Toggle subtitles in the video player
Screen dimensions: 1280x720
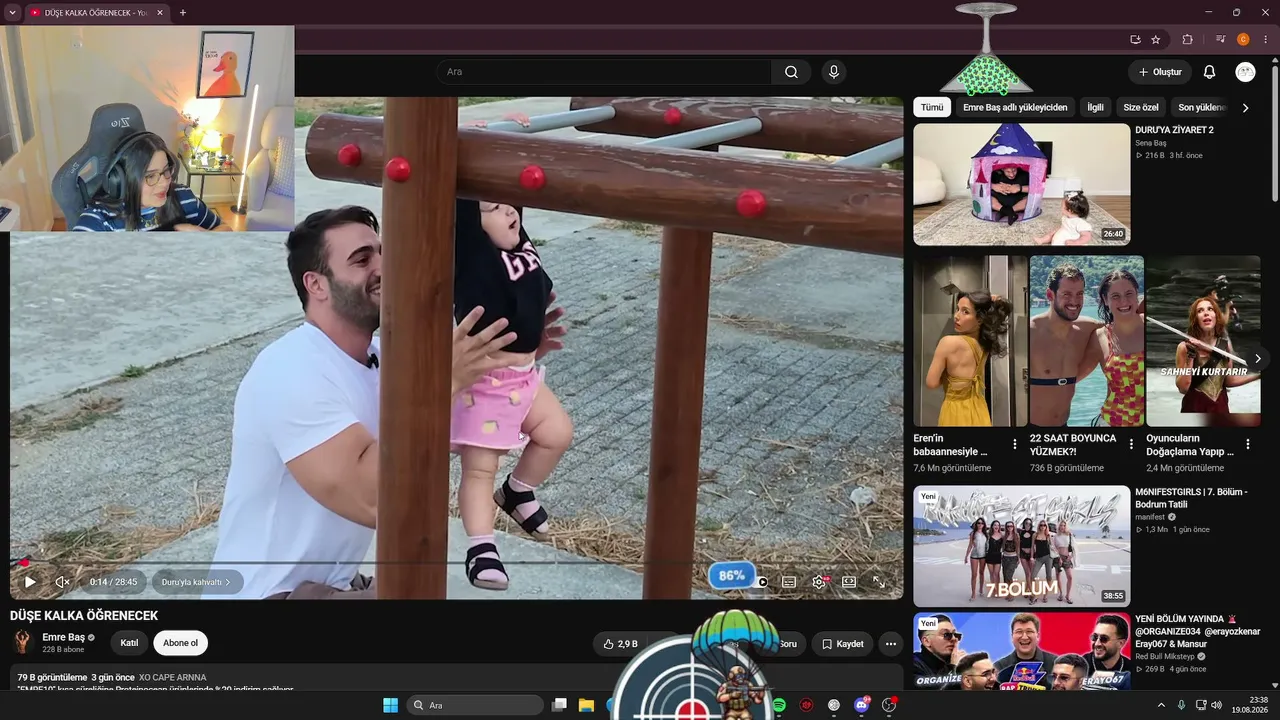(789, 582)
